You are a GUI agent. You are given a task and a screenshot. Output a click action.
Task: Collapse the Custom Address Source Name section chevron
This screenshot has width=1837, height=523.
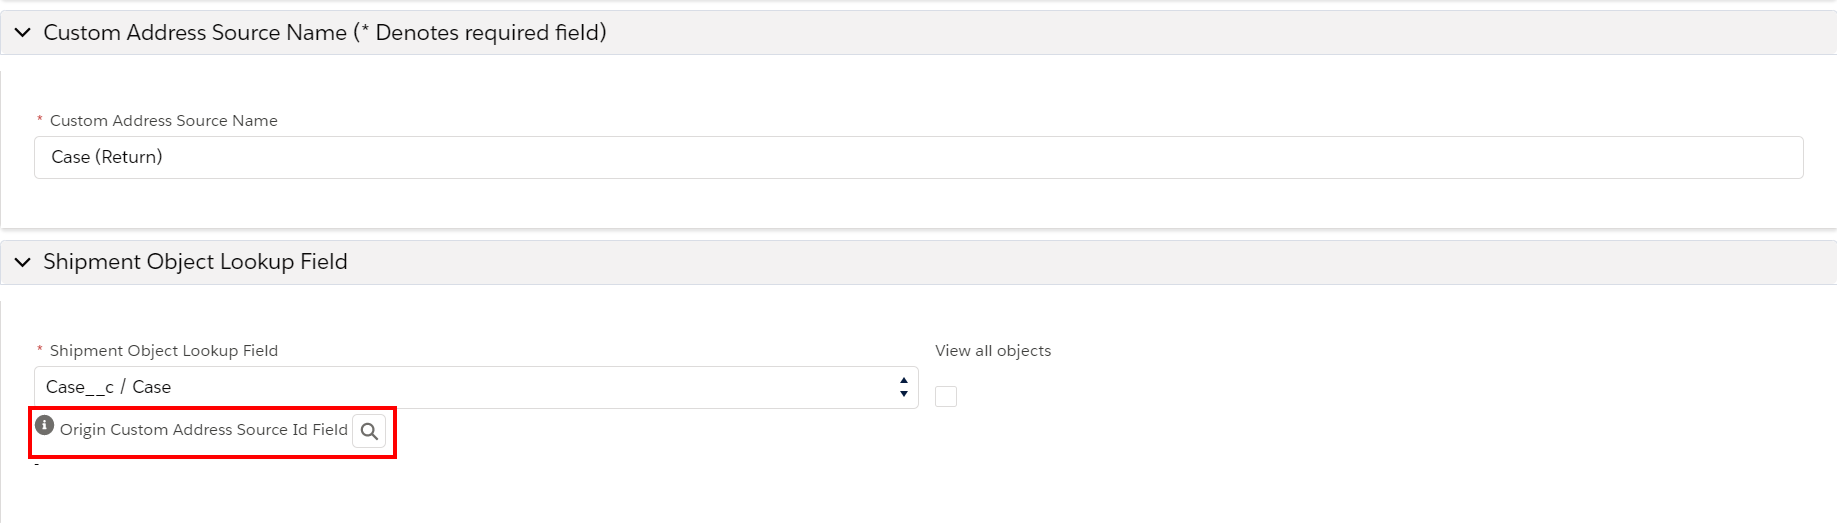[22, 33]
